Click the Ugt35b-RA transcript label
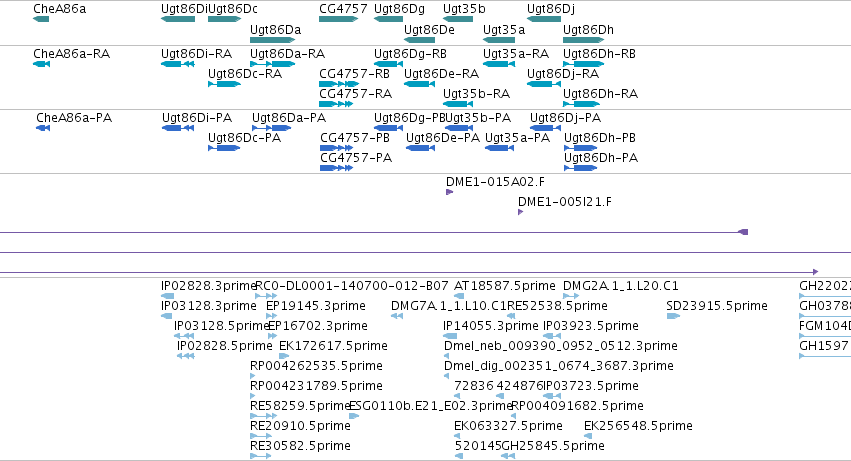 [x=477, y=94]
